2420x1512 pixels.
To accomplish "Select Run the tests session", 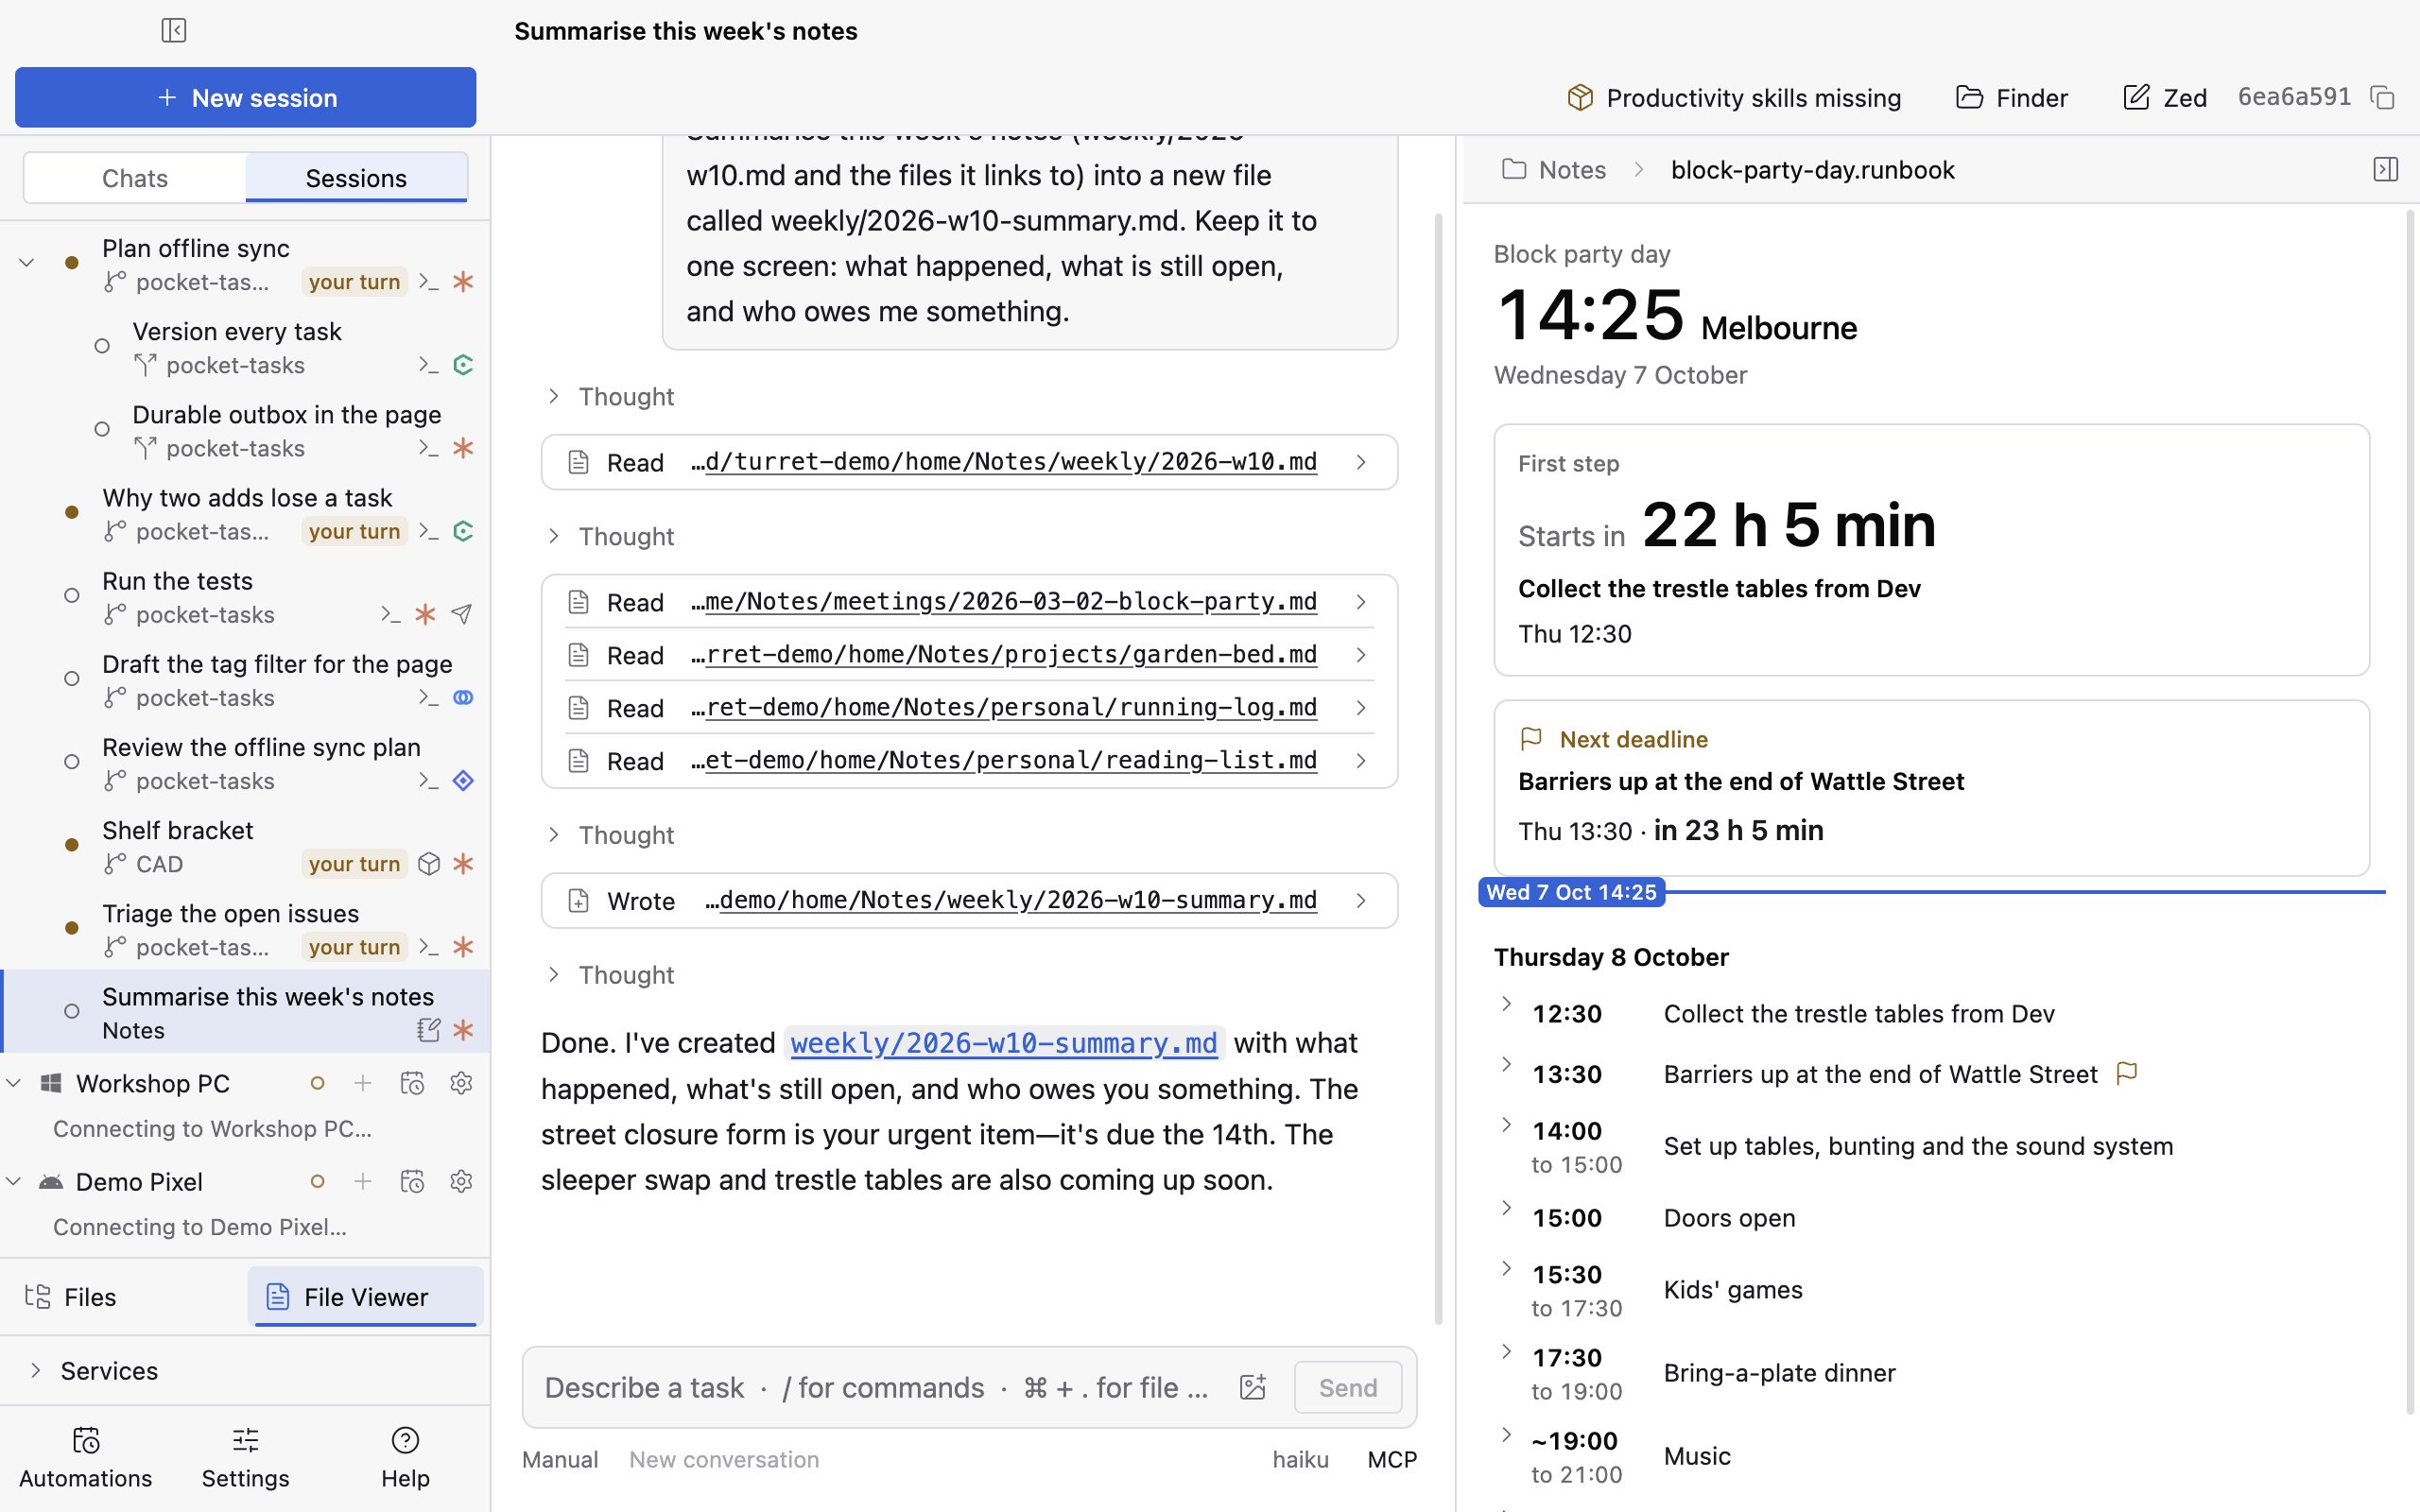I will 245,597.
